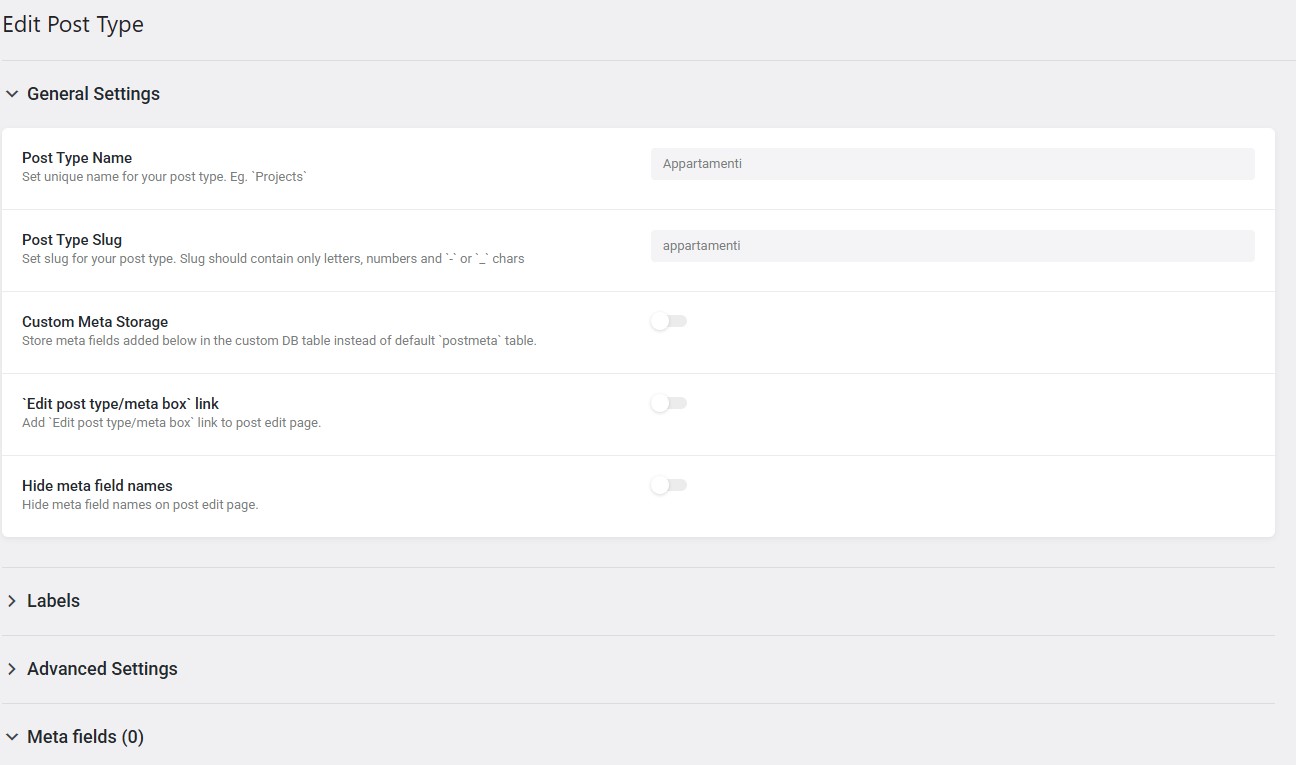Click the Edit Post Type page title
Screen dimensions: 1296x765
pos(73,25)
